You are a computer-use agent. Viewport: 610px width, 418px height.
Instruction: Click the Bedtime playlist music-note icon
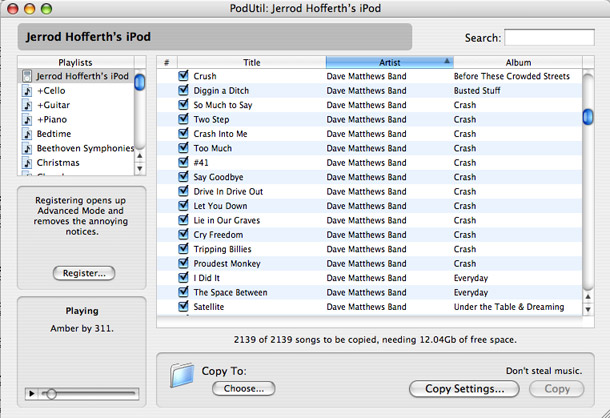27,134
